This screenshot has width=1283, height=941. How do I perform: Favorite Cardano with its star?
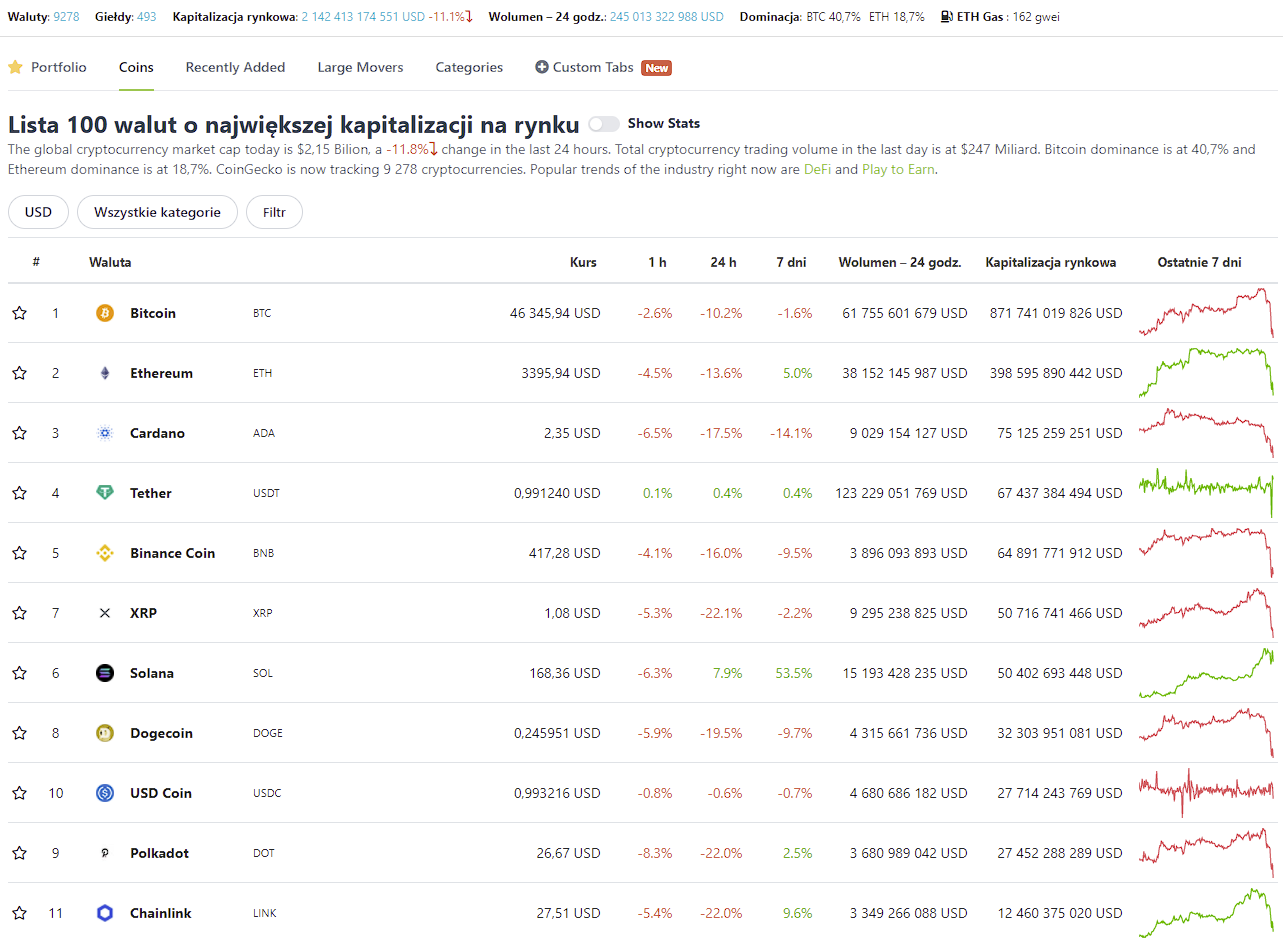pyautogui.click(x=19, y=433)
